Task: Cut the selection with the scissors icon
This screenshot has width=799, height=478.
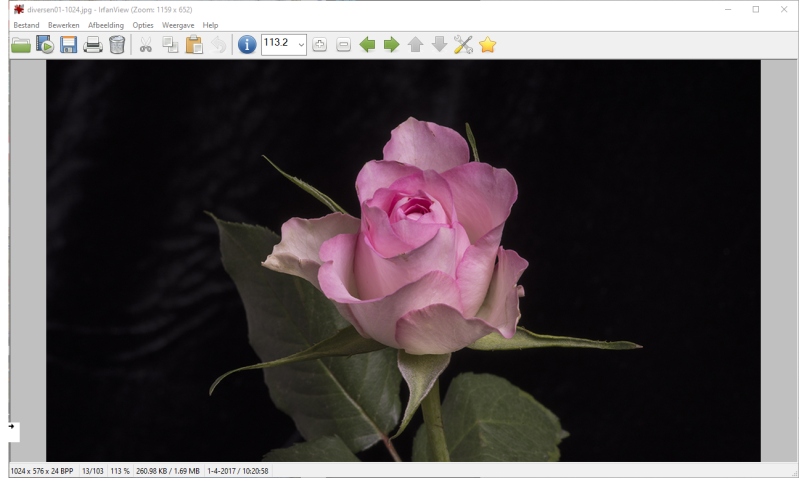Action: coord(146,45)
